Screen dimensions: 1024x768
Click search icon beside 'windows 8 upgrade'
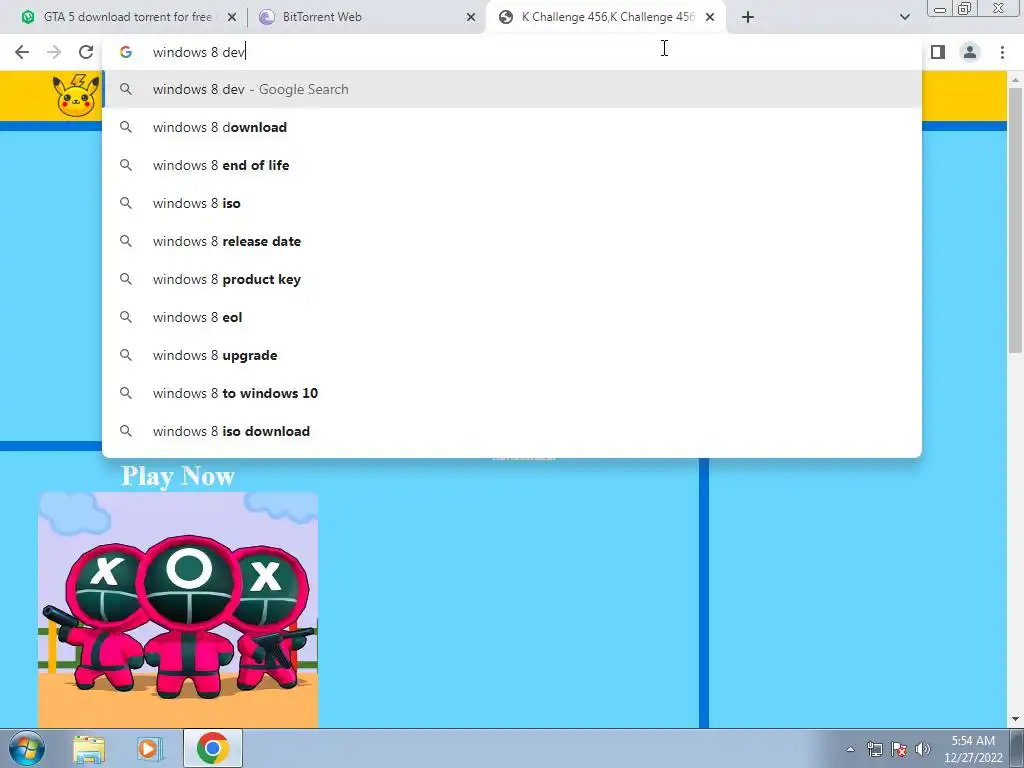pos(125,355)
